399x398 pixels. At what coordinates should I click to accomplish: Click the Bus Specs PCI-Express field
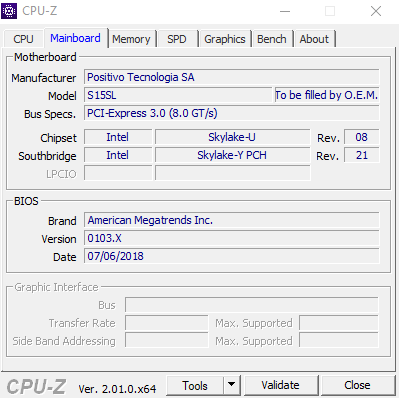point(232,113)
